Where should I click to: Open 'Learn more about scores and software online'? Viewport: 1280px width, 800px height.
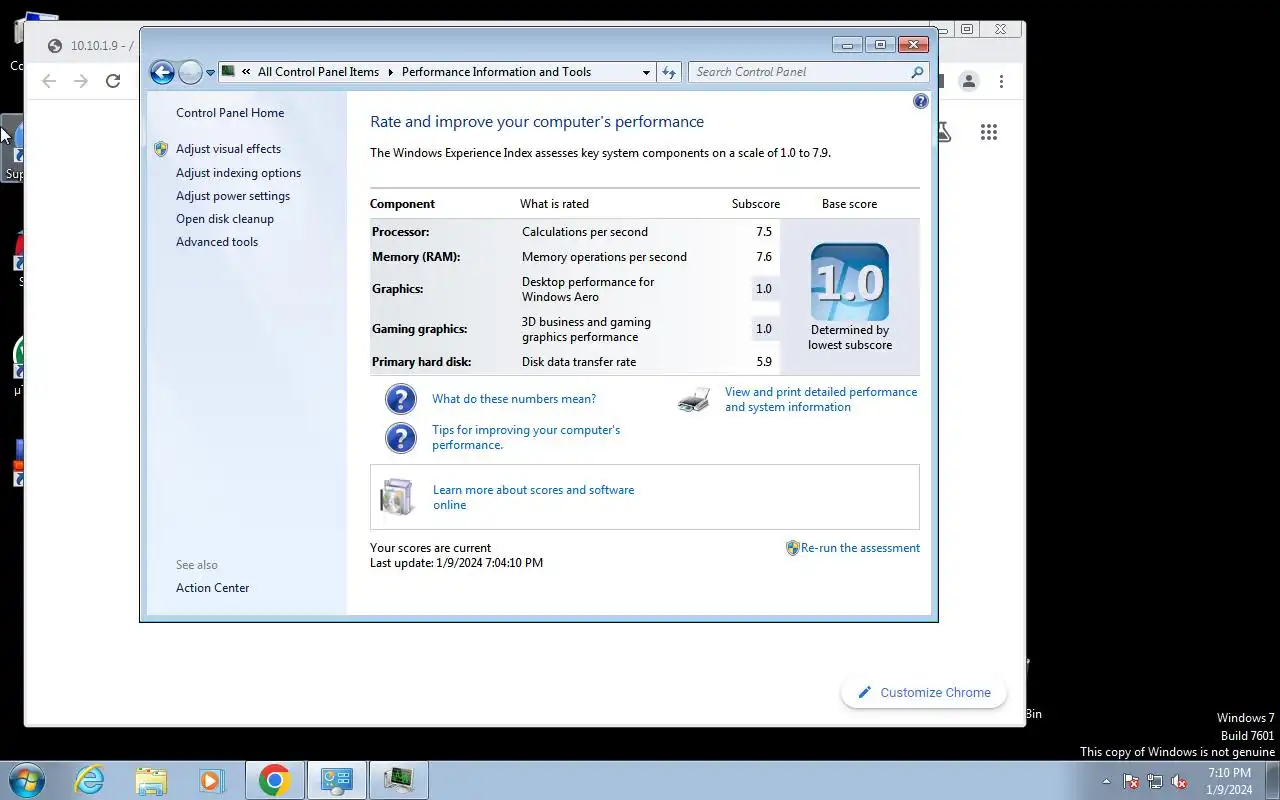tap(533, 497)
